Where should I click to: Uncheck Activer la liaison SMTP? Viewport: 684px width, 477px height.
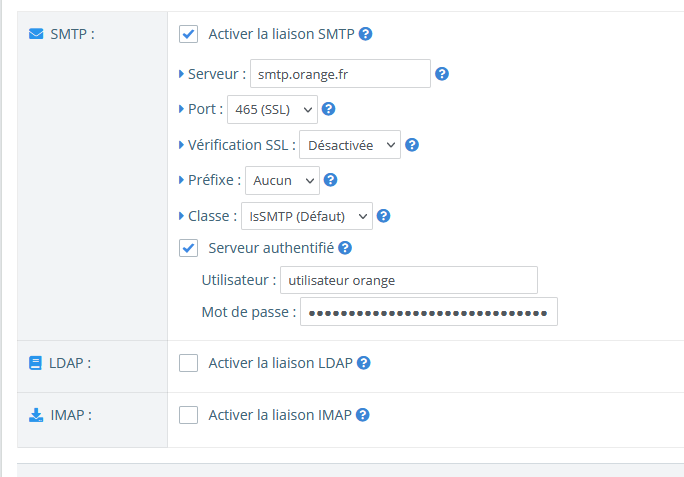188,34
